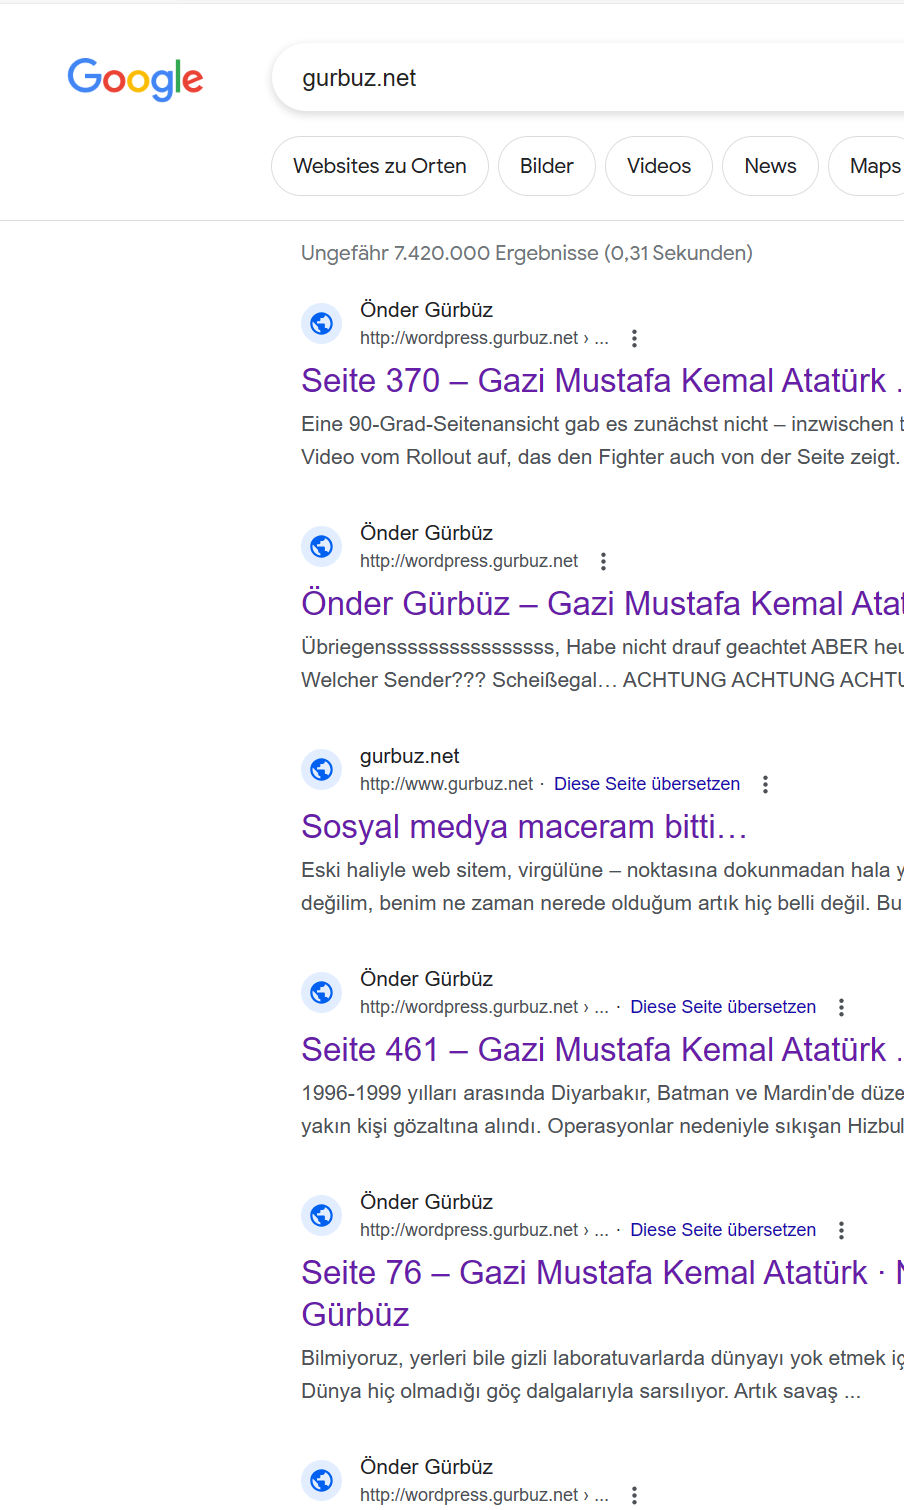Click globe favicon of Sosyal medya maceram result
Image resolution: width=904 pixels, height=1510 pixels.
[321, 769]
